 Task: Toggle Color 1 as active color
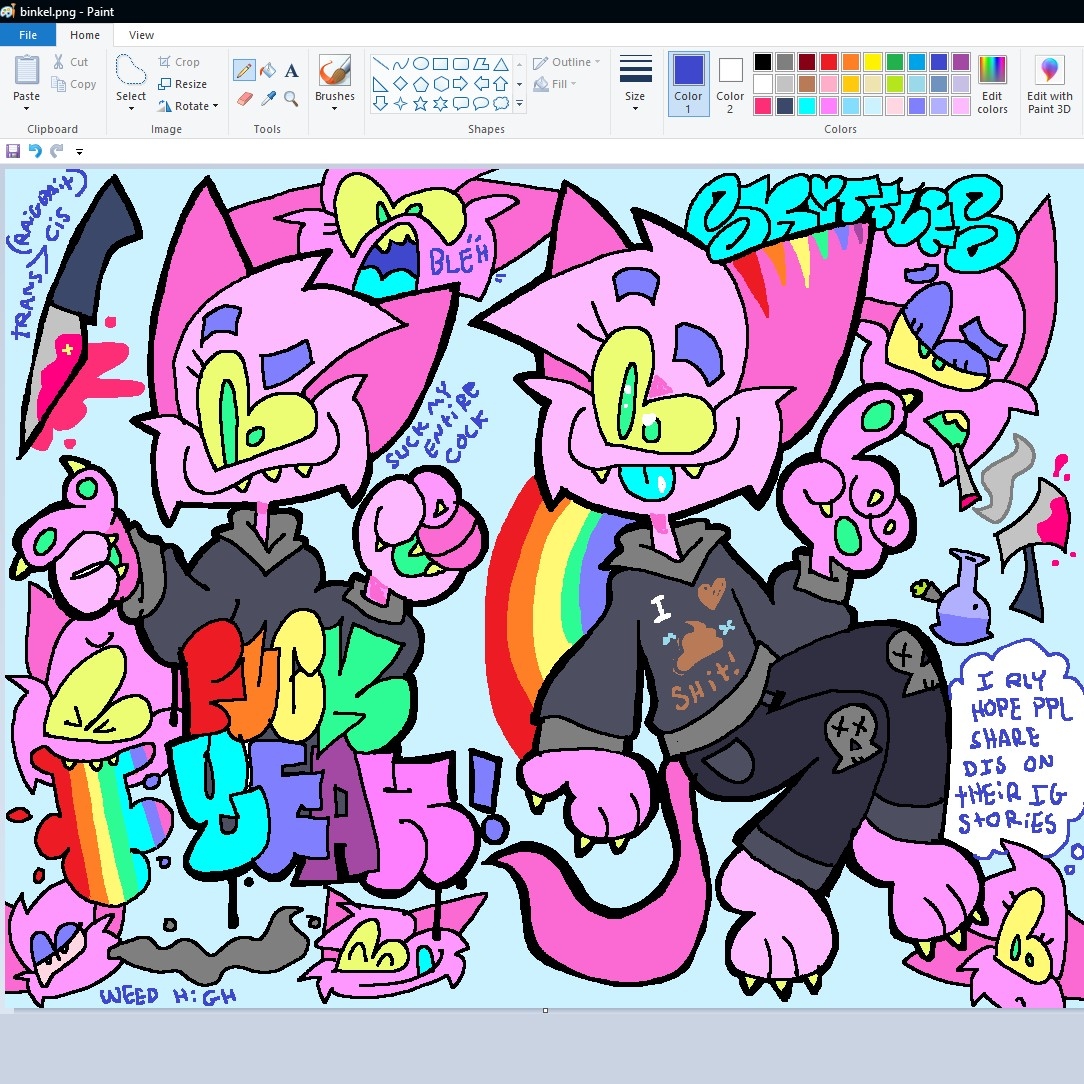click(688, 84)
